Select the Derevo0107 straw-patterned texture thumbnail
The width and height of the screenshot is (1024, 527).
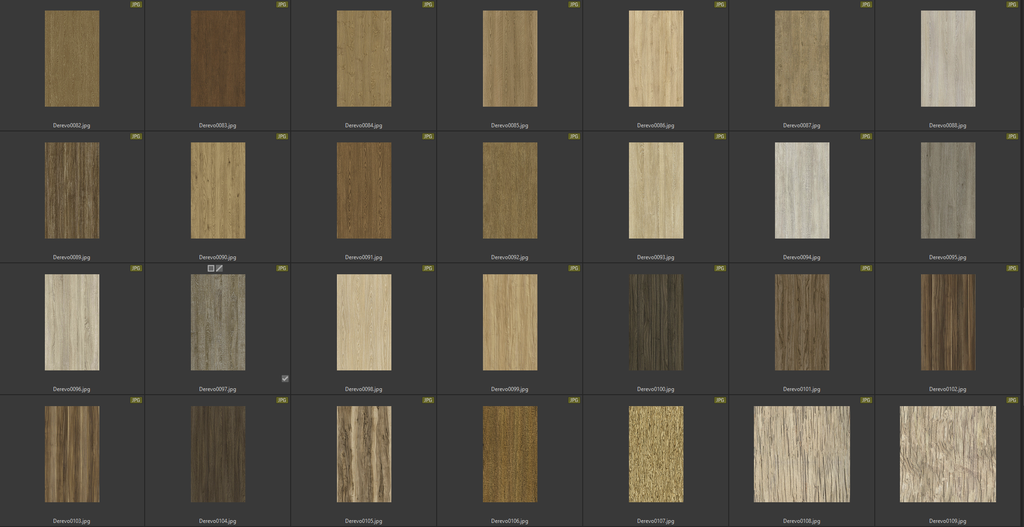[x=656, y=454]
